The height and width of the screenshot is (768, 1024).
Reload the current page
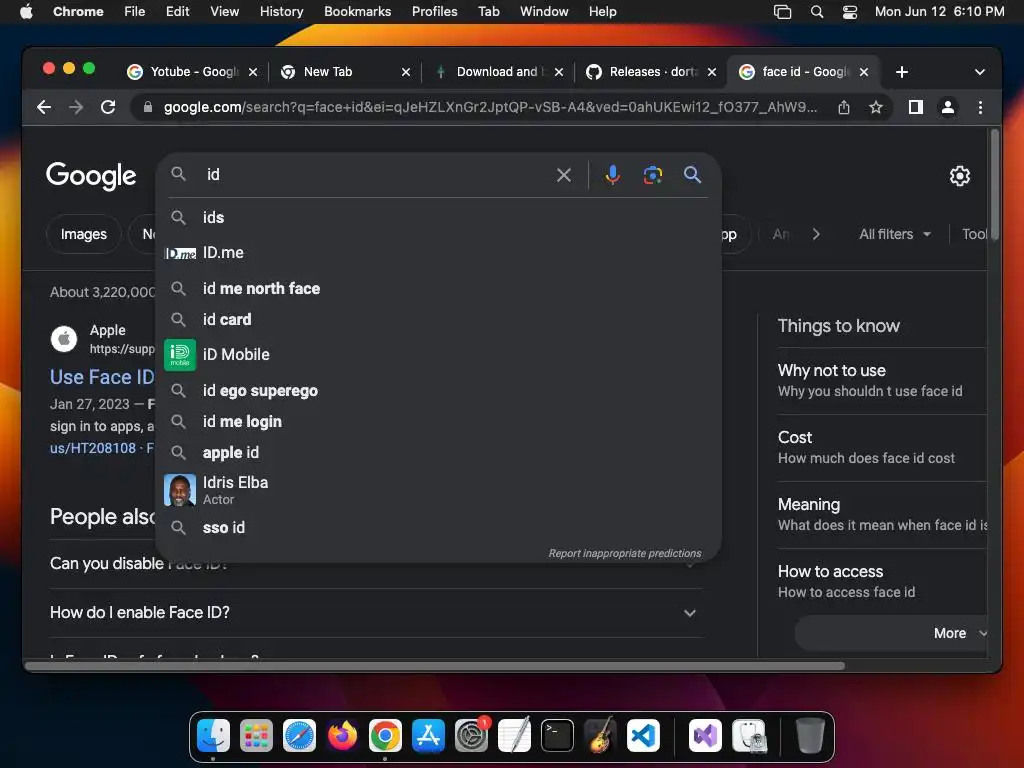(108, 107)
